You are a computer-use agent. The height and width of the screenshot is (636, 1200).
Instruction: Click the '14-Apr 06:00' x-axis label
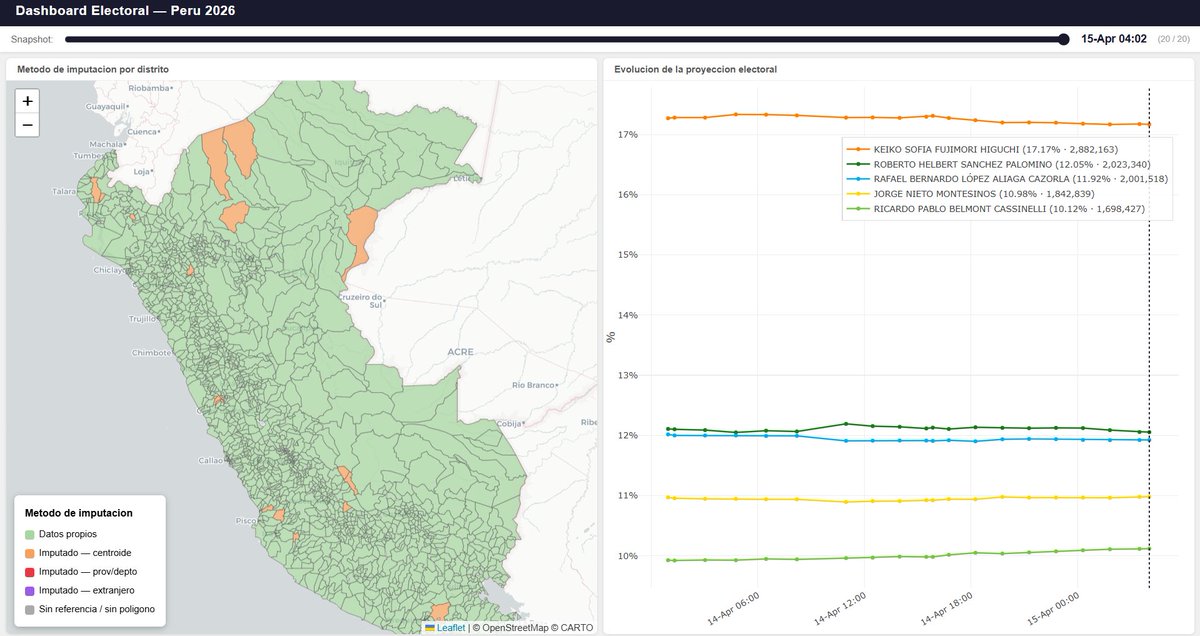tap(734, 608)
